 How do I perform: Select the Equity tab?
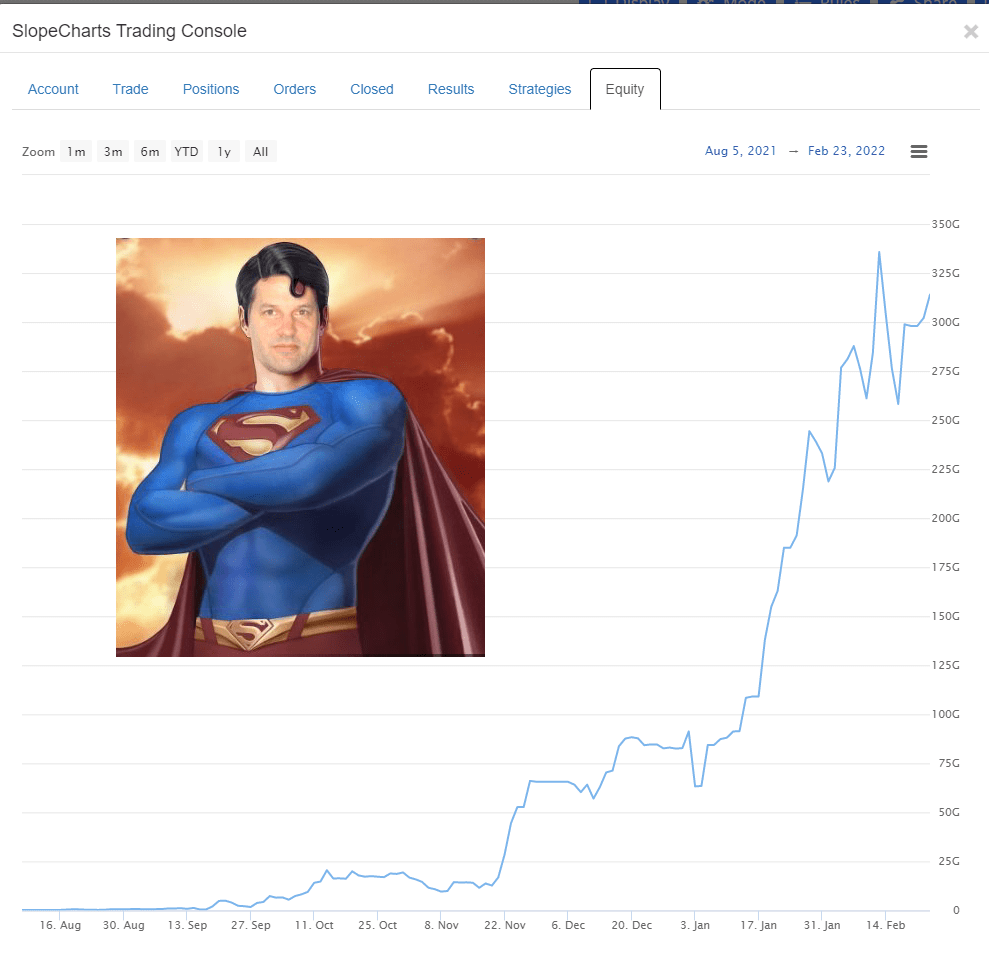tap(625, 89)
